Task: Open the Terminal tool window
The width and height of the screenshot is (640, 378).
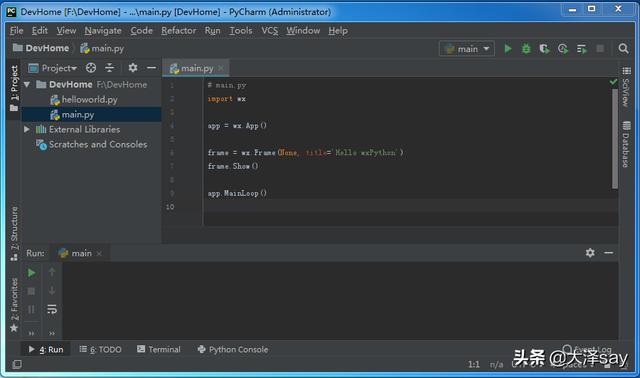Action: pos(159,349)
